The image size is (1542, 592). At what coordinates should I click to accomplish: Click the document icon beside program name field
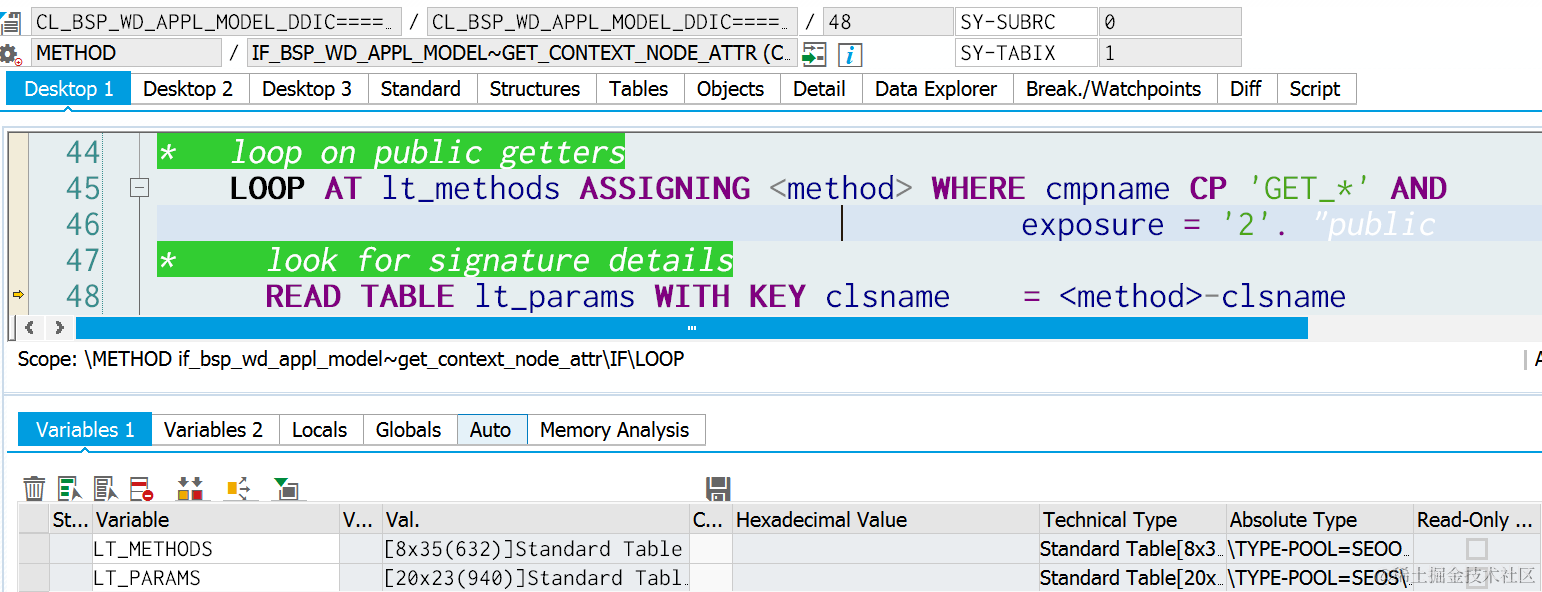[11, 22]
